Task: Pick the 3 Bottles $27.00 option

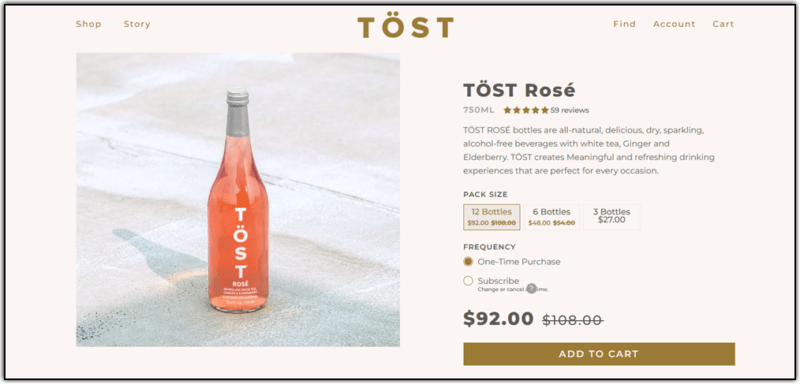Action: 611,217
